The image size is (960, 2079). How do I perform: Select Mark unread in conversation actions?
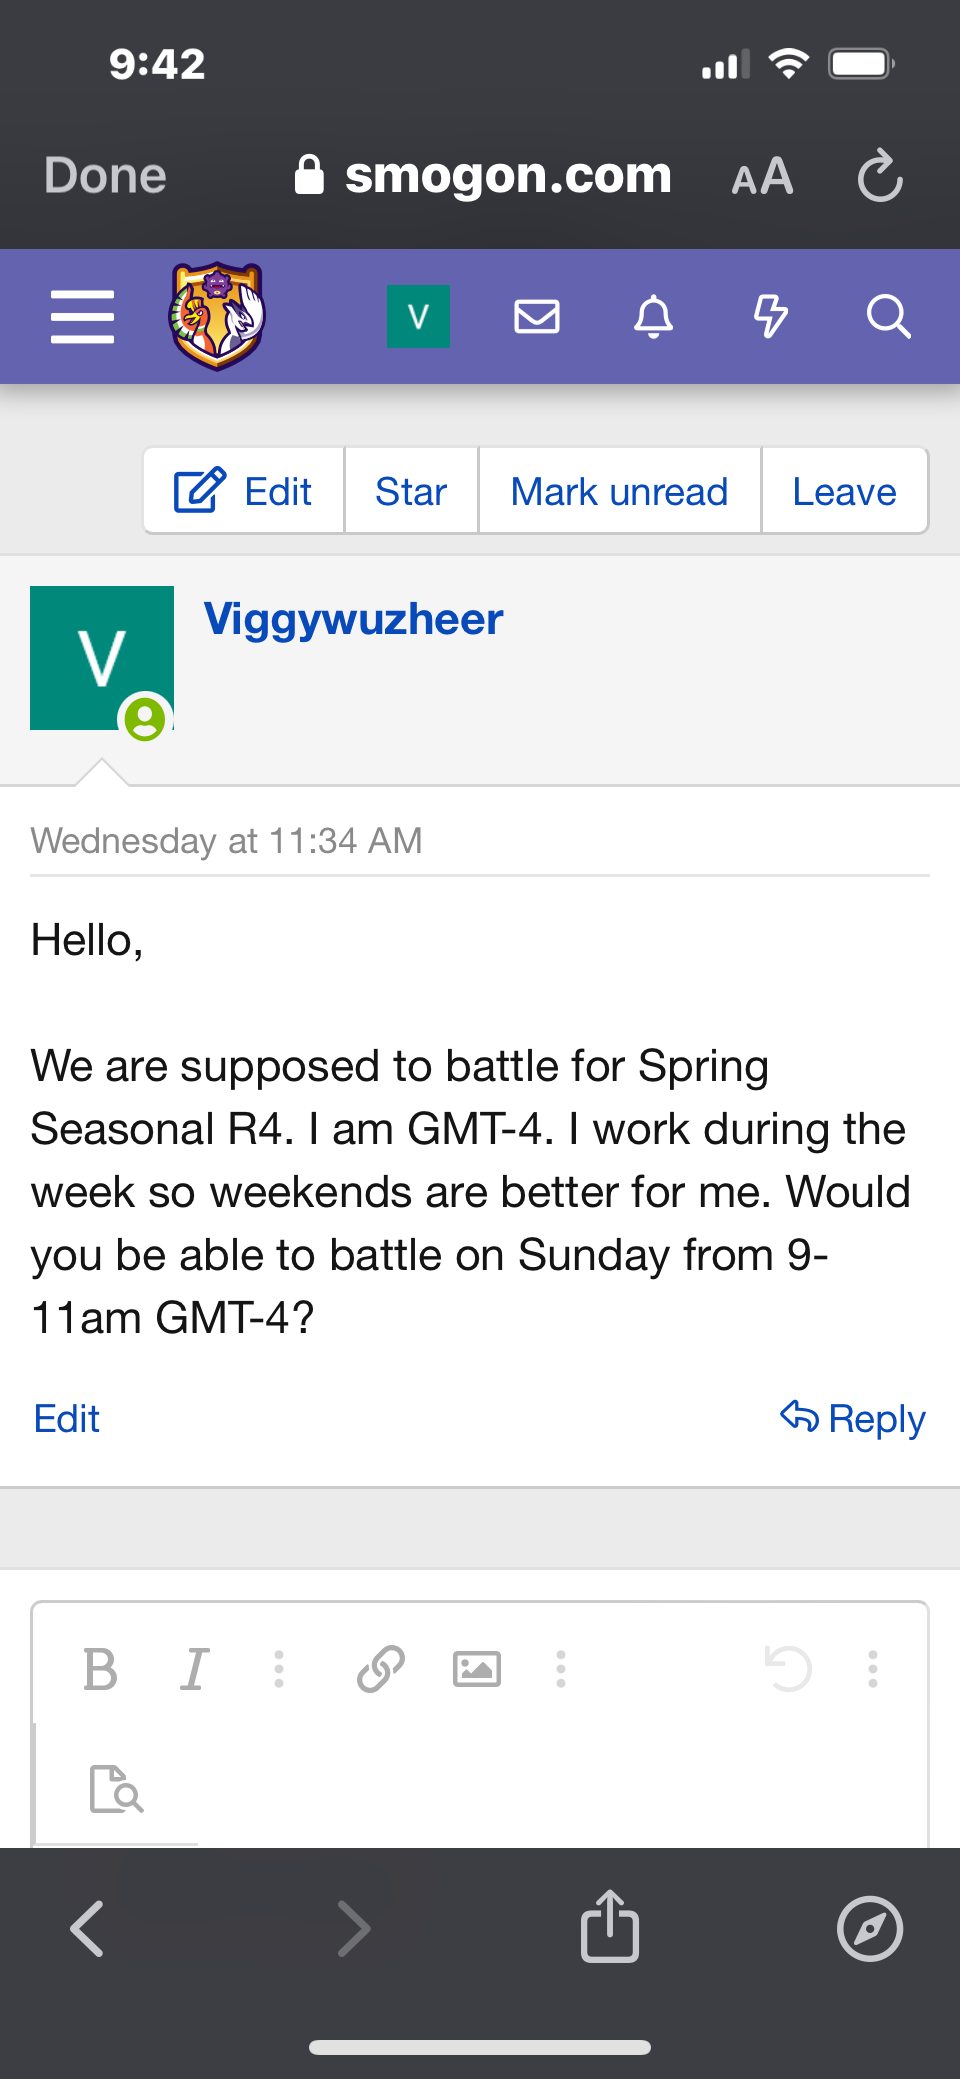620,491
